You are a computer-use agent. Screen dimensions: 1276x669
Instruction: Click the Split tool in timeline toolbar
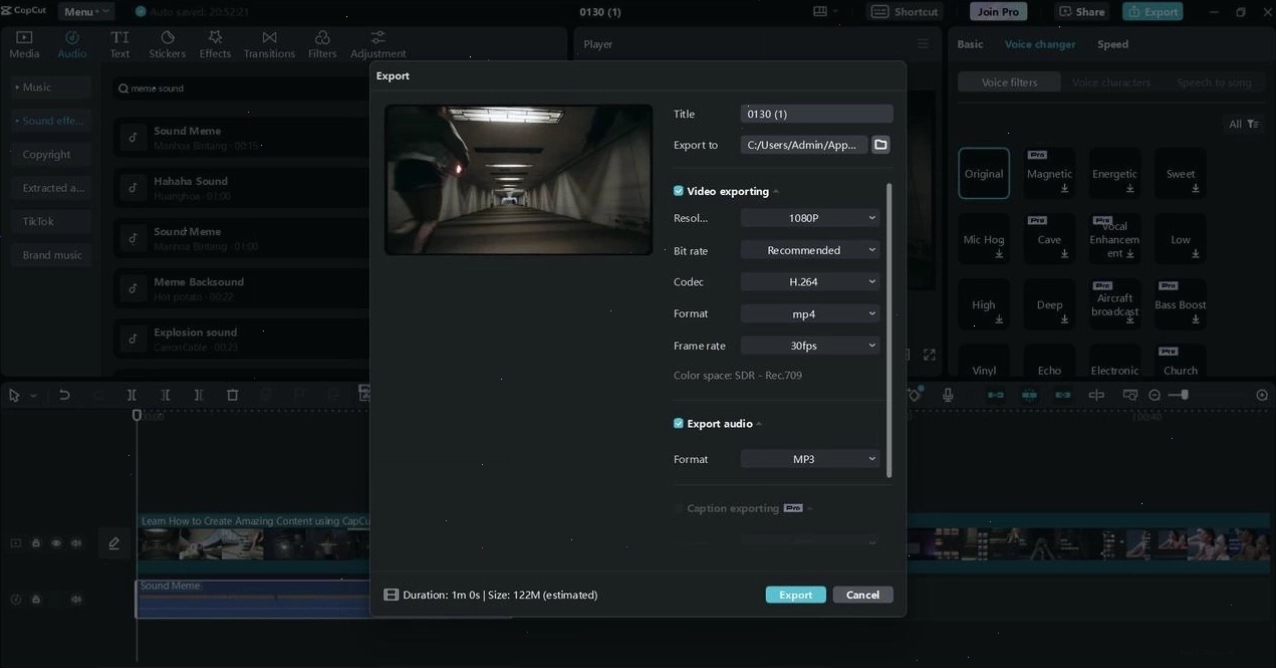pos(132,395)
